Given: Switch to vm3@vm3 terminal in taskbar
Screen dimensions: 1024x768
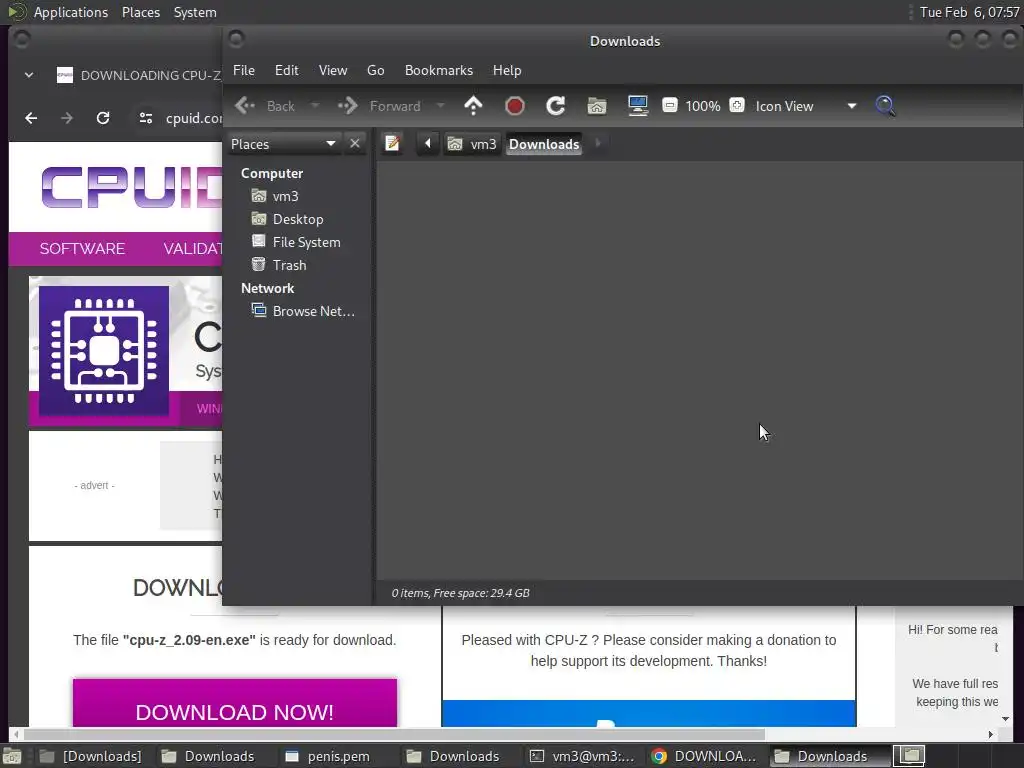Looking at the screenshot, I should click(x=582, y=756).
